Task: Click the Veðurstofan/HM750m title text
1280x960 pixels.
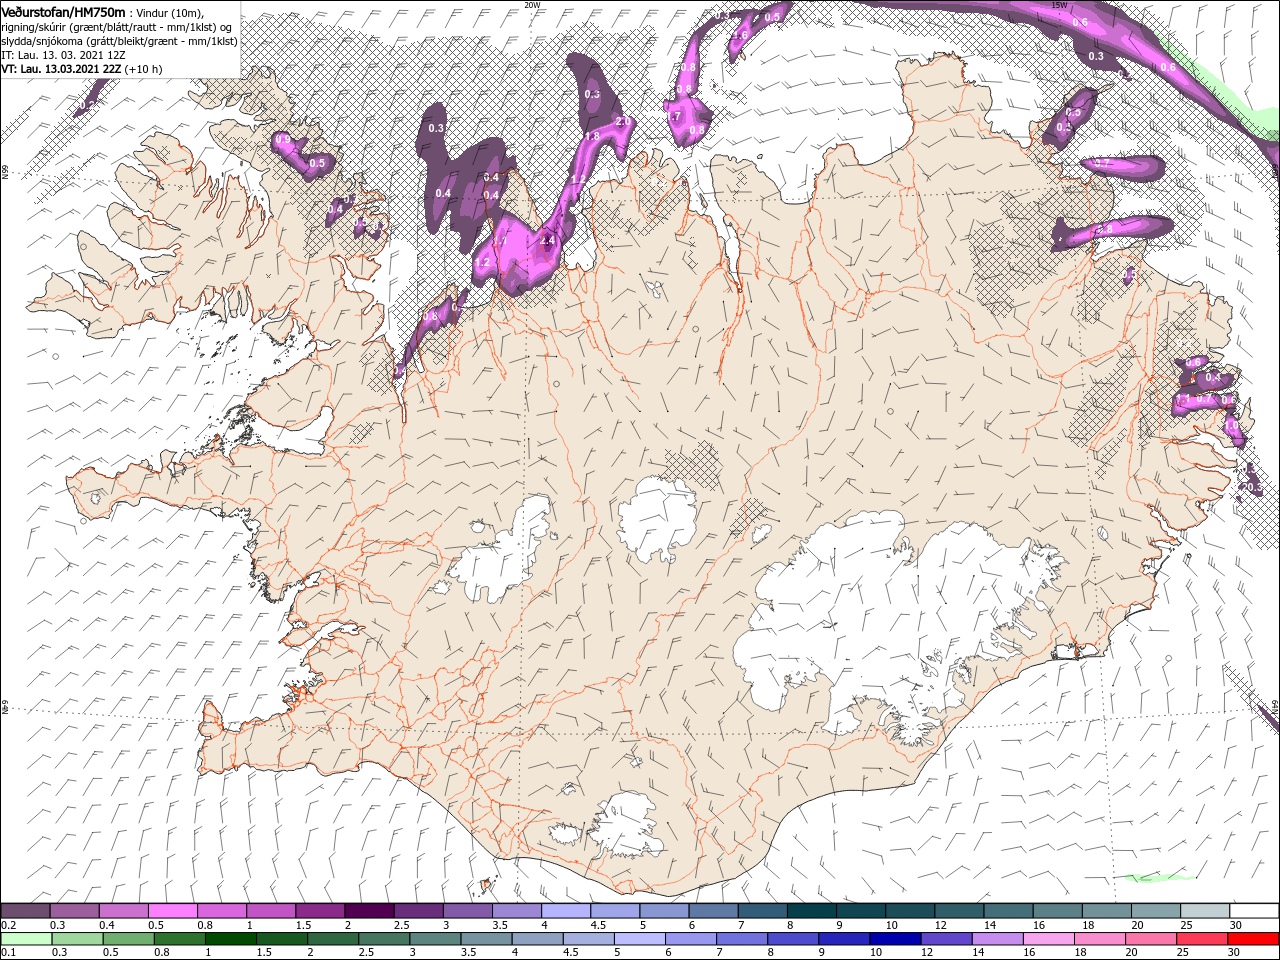Action: pos(63,12)
